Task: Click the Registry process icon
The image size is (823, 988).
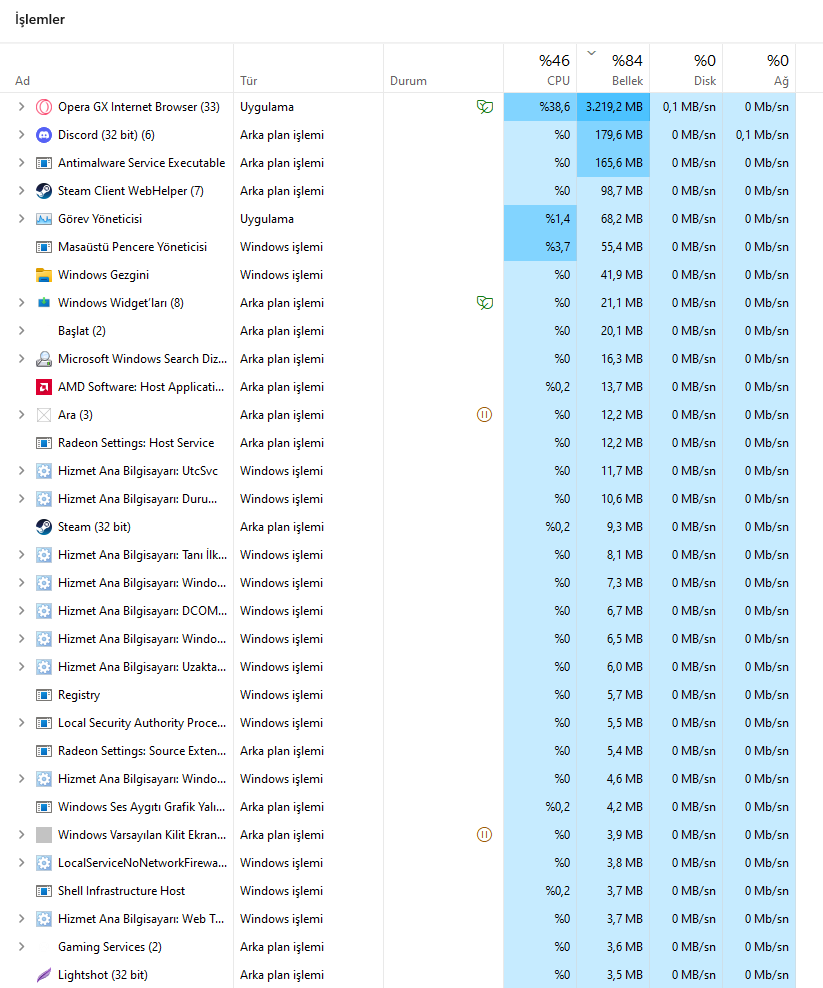Action: point(43,695)
